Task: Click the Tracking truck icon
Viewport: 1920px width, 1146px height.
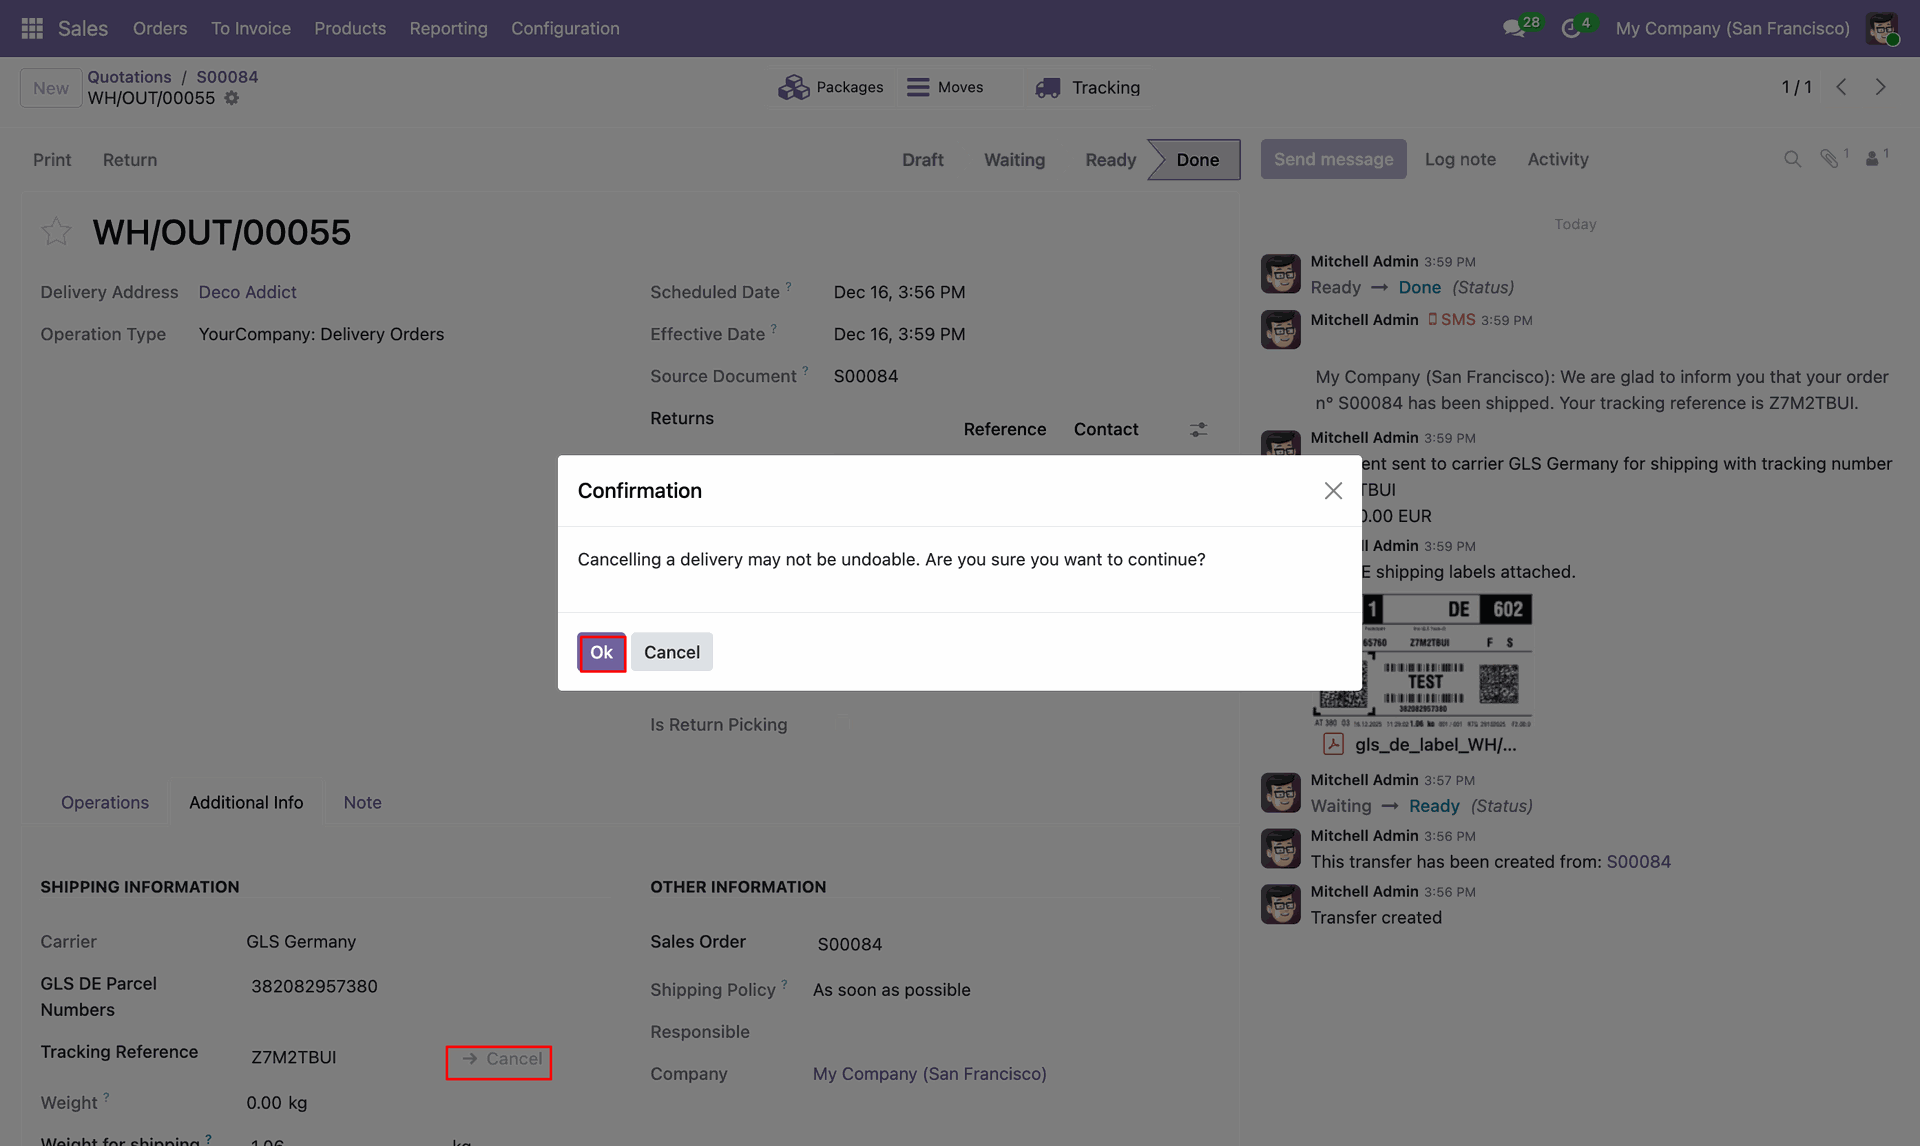Action: (x=1047, y=88)
